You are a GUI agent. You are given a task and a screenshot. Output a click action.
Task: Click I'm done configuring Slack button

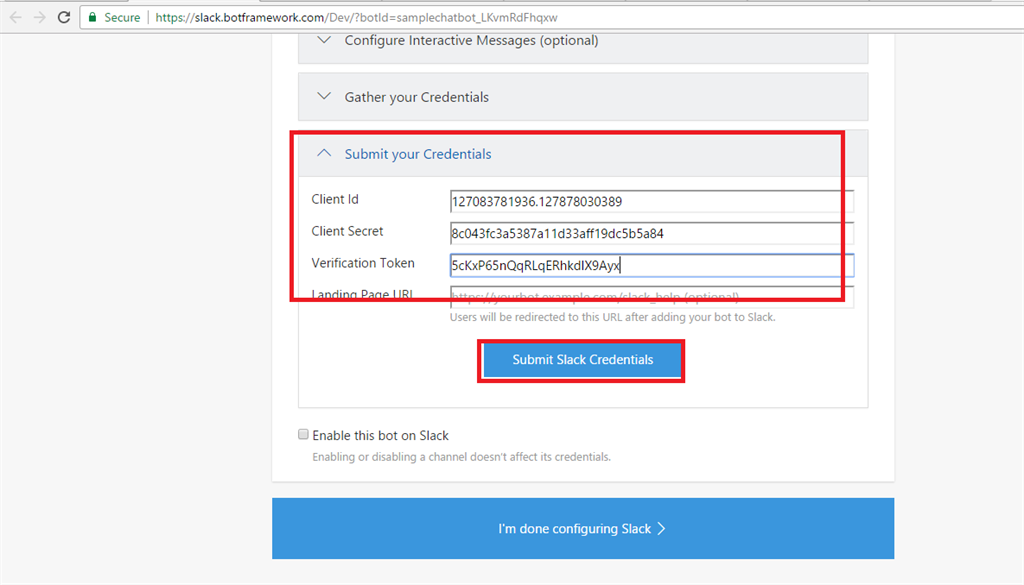pyautogui.click(x=582, y=529)
